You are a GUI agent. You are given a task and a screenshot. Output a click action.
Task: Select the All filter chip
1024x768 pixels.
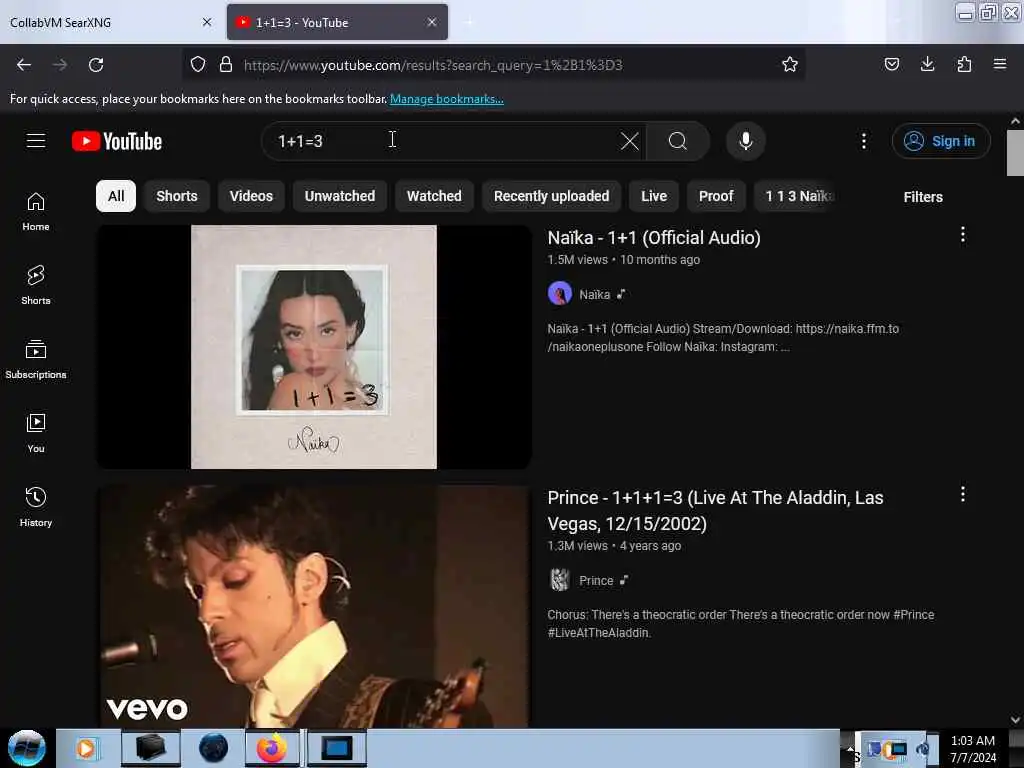116,196
